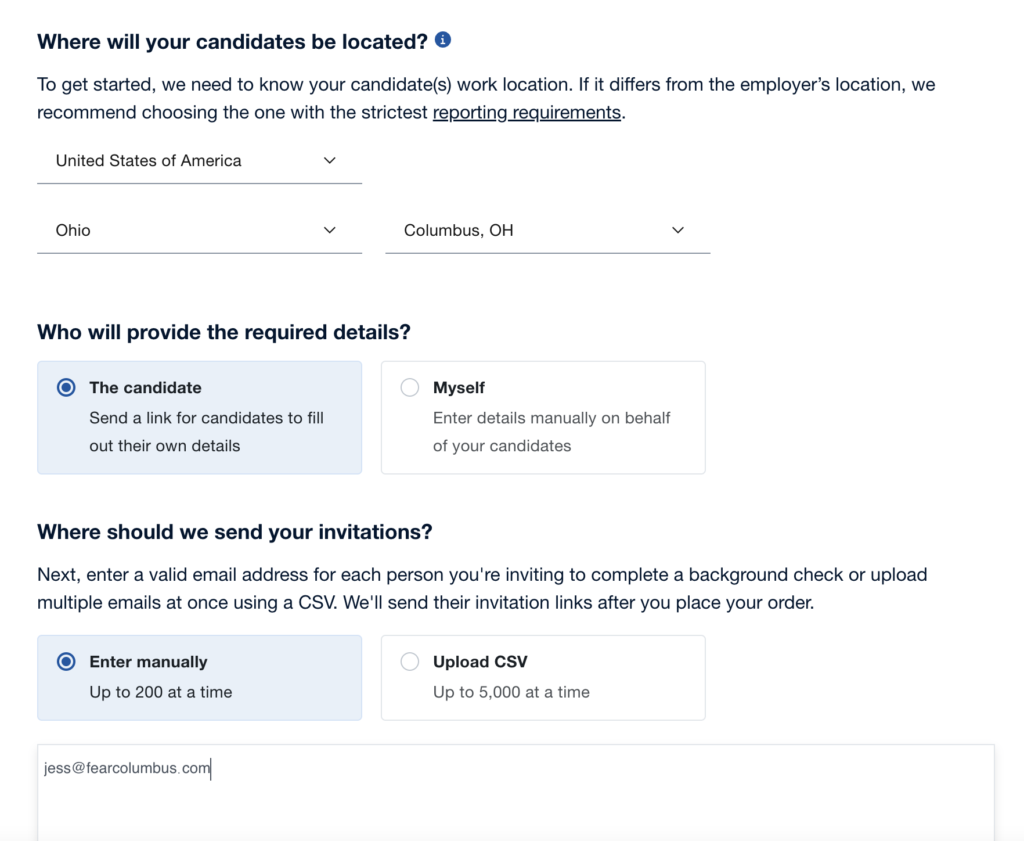This screenshot has height=841, width=1024.
Task: Click the "Where should we send your invitations?" heading
Action: click(234, 532)
